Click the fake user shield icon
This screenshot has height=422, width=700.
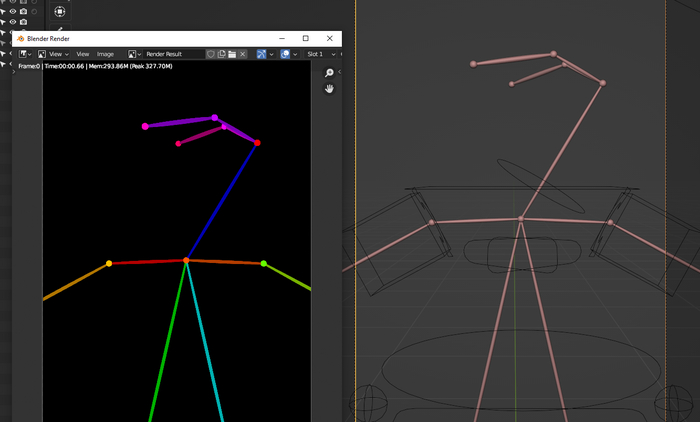[x=211, y=54]
